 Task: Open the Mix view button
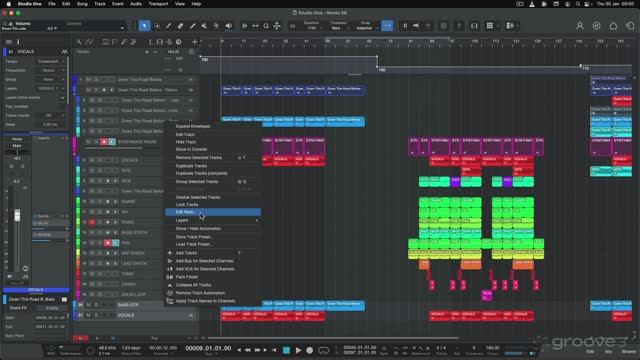(608, 351)
